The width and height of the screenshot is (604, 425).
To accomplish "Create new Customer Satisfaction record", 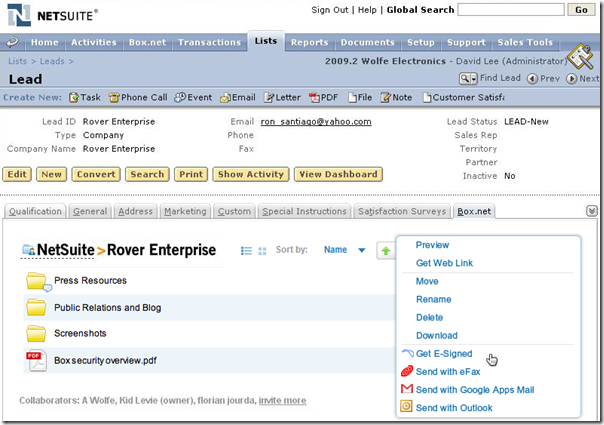I will pyautogui.click(x=463, y=97).
